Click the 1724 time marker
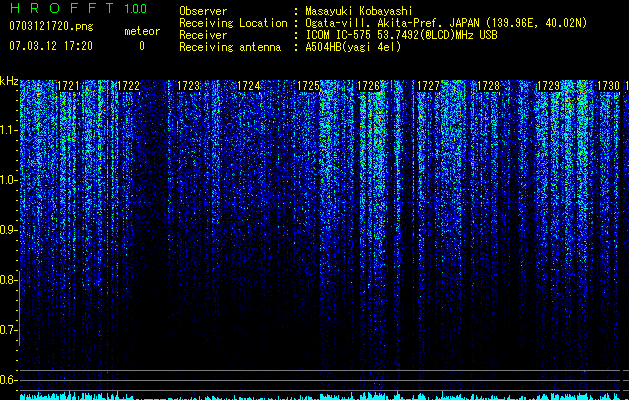The height and width of the screenshot is (400, 629). (248, 86)
